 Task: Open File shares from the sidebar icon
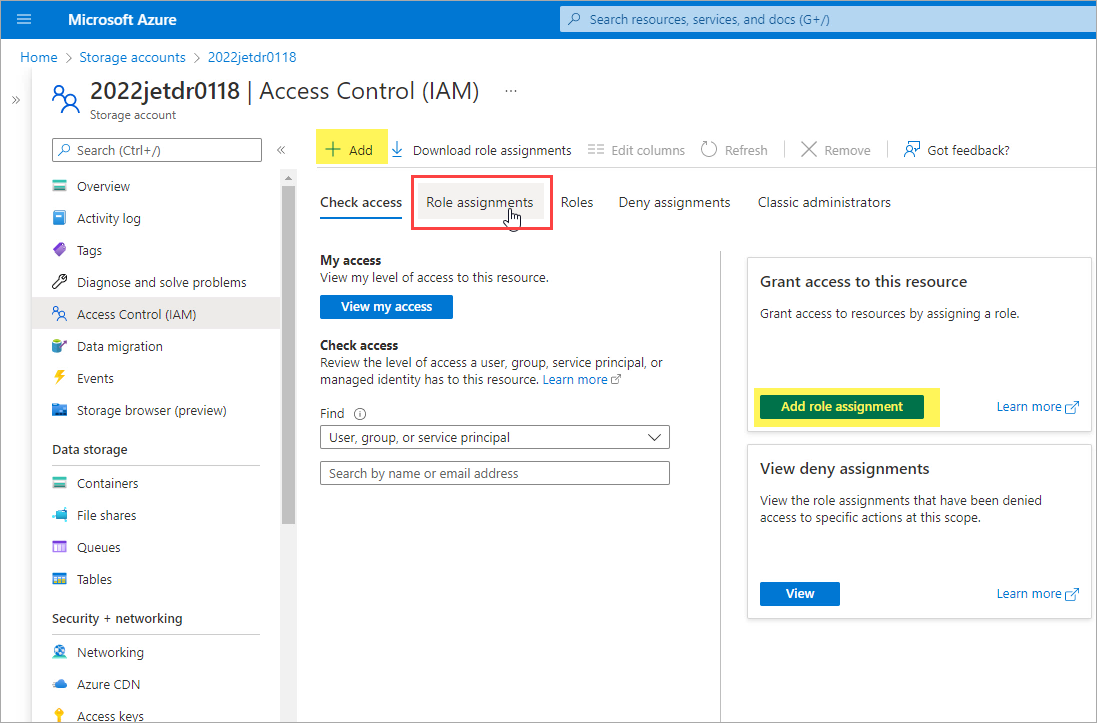click(x=60, y=515)
